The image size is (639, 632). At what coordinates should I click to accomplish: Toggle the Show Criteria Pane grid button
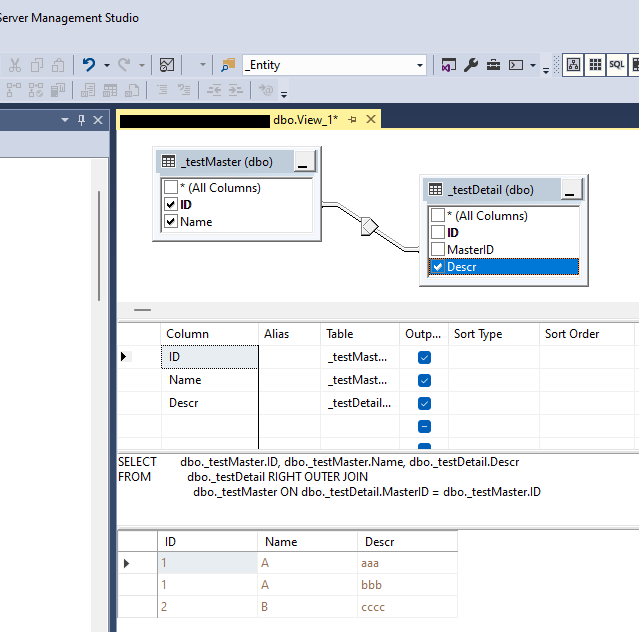(595, 65)
